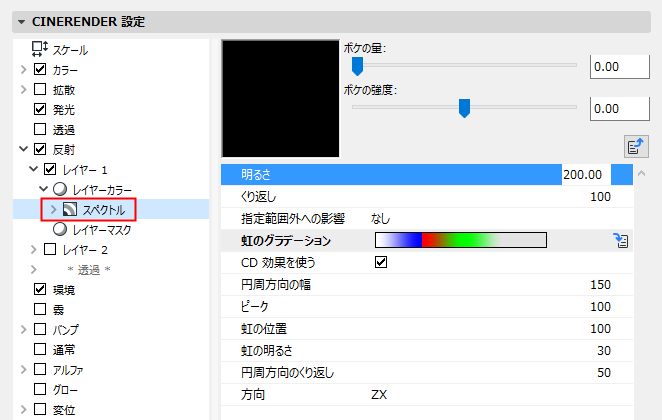Collapse the レイヤーカラー tree item
Screen dimensions: 662x420
(x=43, y=189)
